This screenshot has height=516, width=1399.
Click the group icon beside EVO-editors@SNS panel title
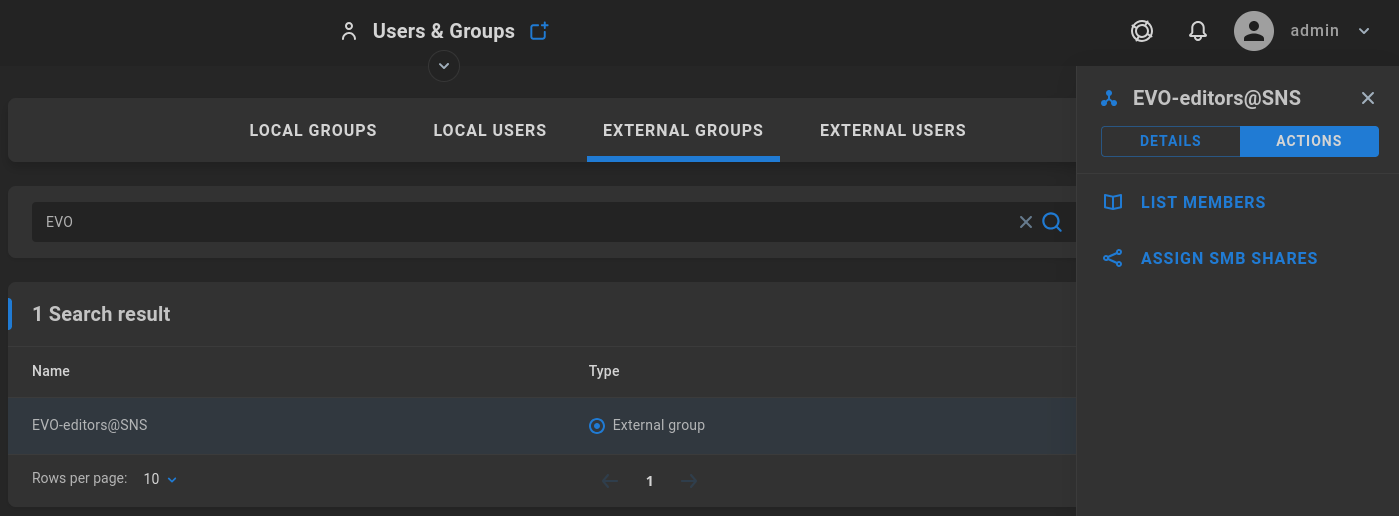[1109, 98]
